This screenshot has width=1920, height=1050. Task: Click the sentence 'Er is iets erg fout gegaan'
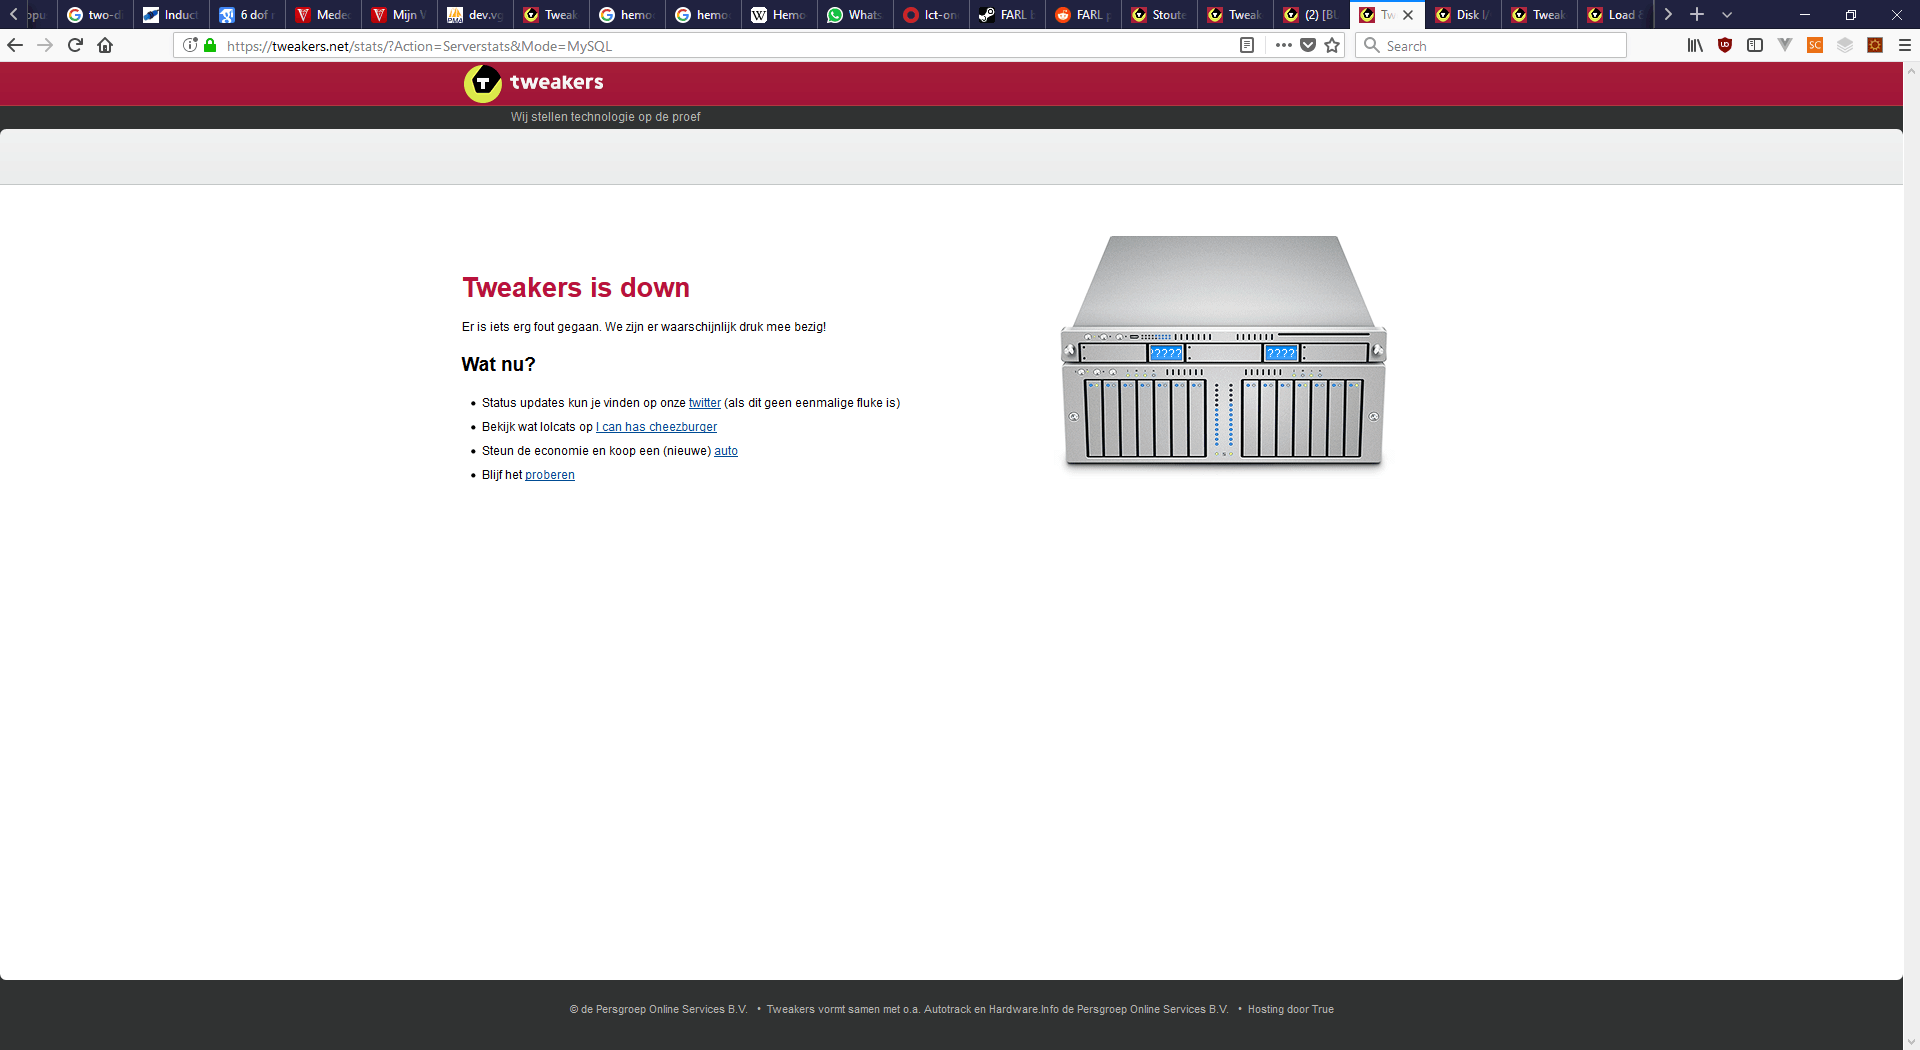(x=531, y=327)
